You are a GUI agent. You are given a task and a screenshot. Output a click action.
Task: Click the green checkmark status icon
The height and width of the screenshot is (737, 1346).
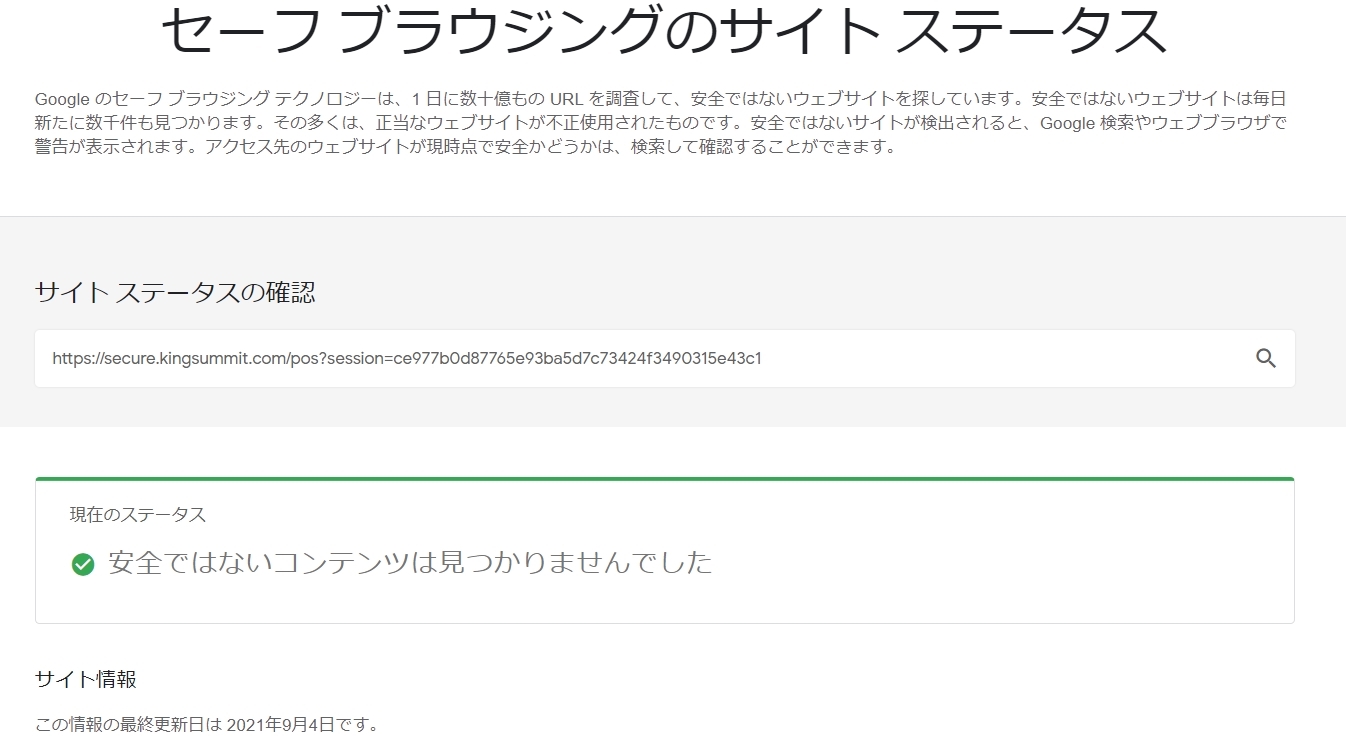click(x=83, y=563)
